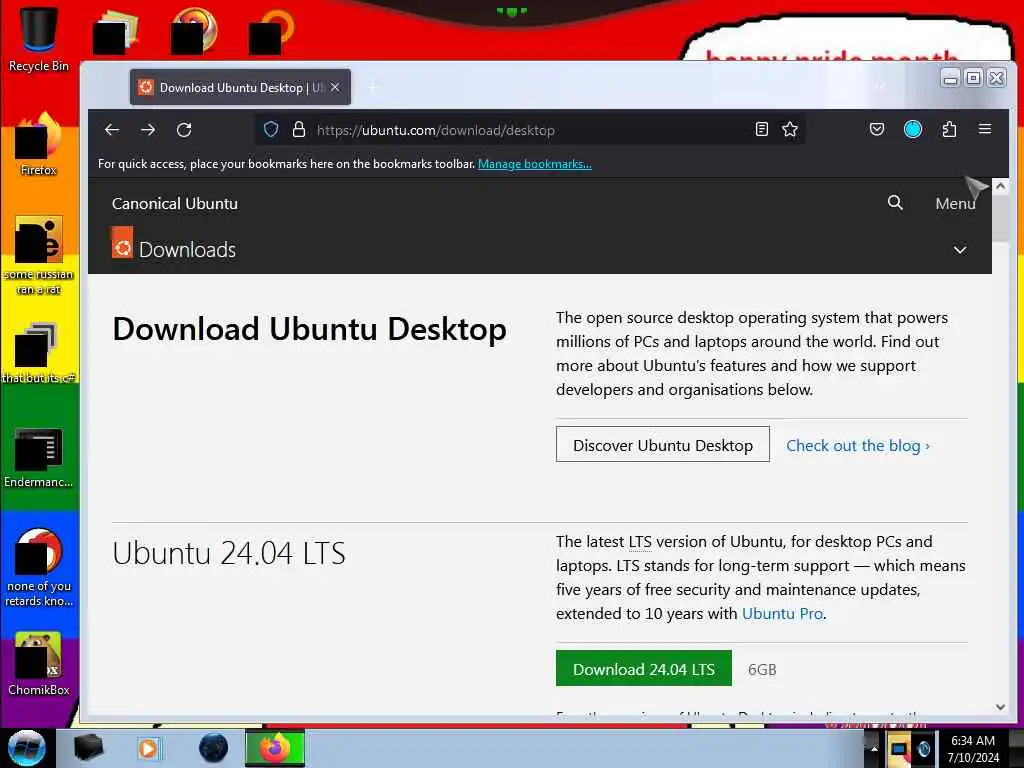Click the scrollbar down arrow
1024x768 pixels.
coord(1000,707)
